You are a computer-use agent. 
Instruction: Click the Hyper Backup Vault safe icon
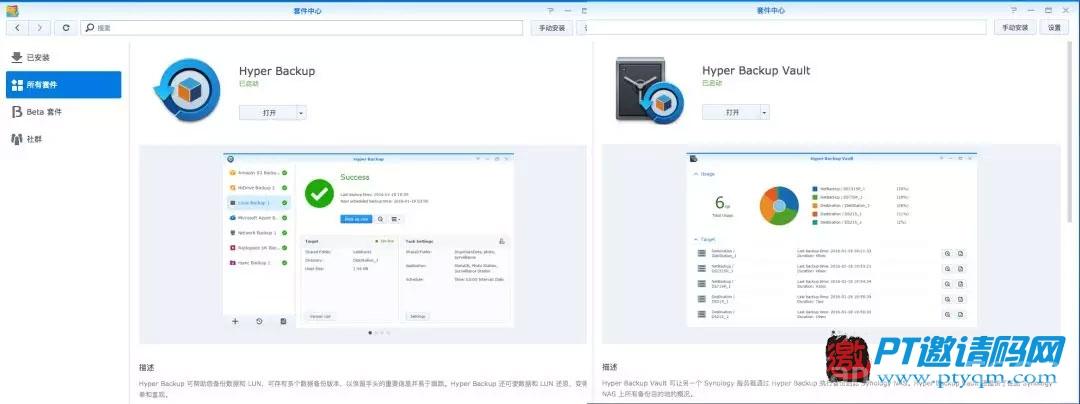coord(650,89)
